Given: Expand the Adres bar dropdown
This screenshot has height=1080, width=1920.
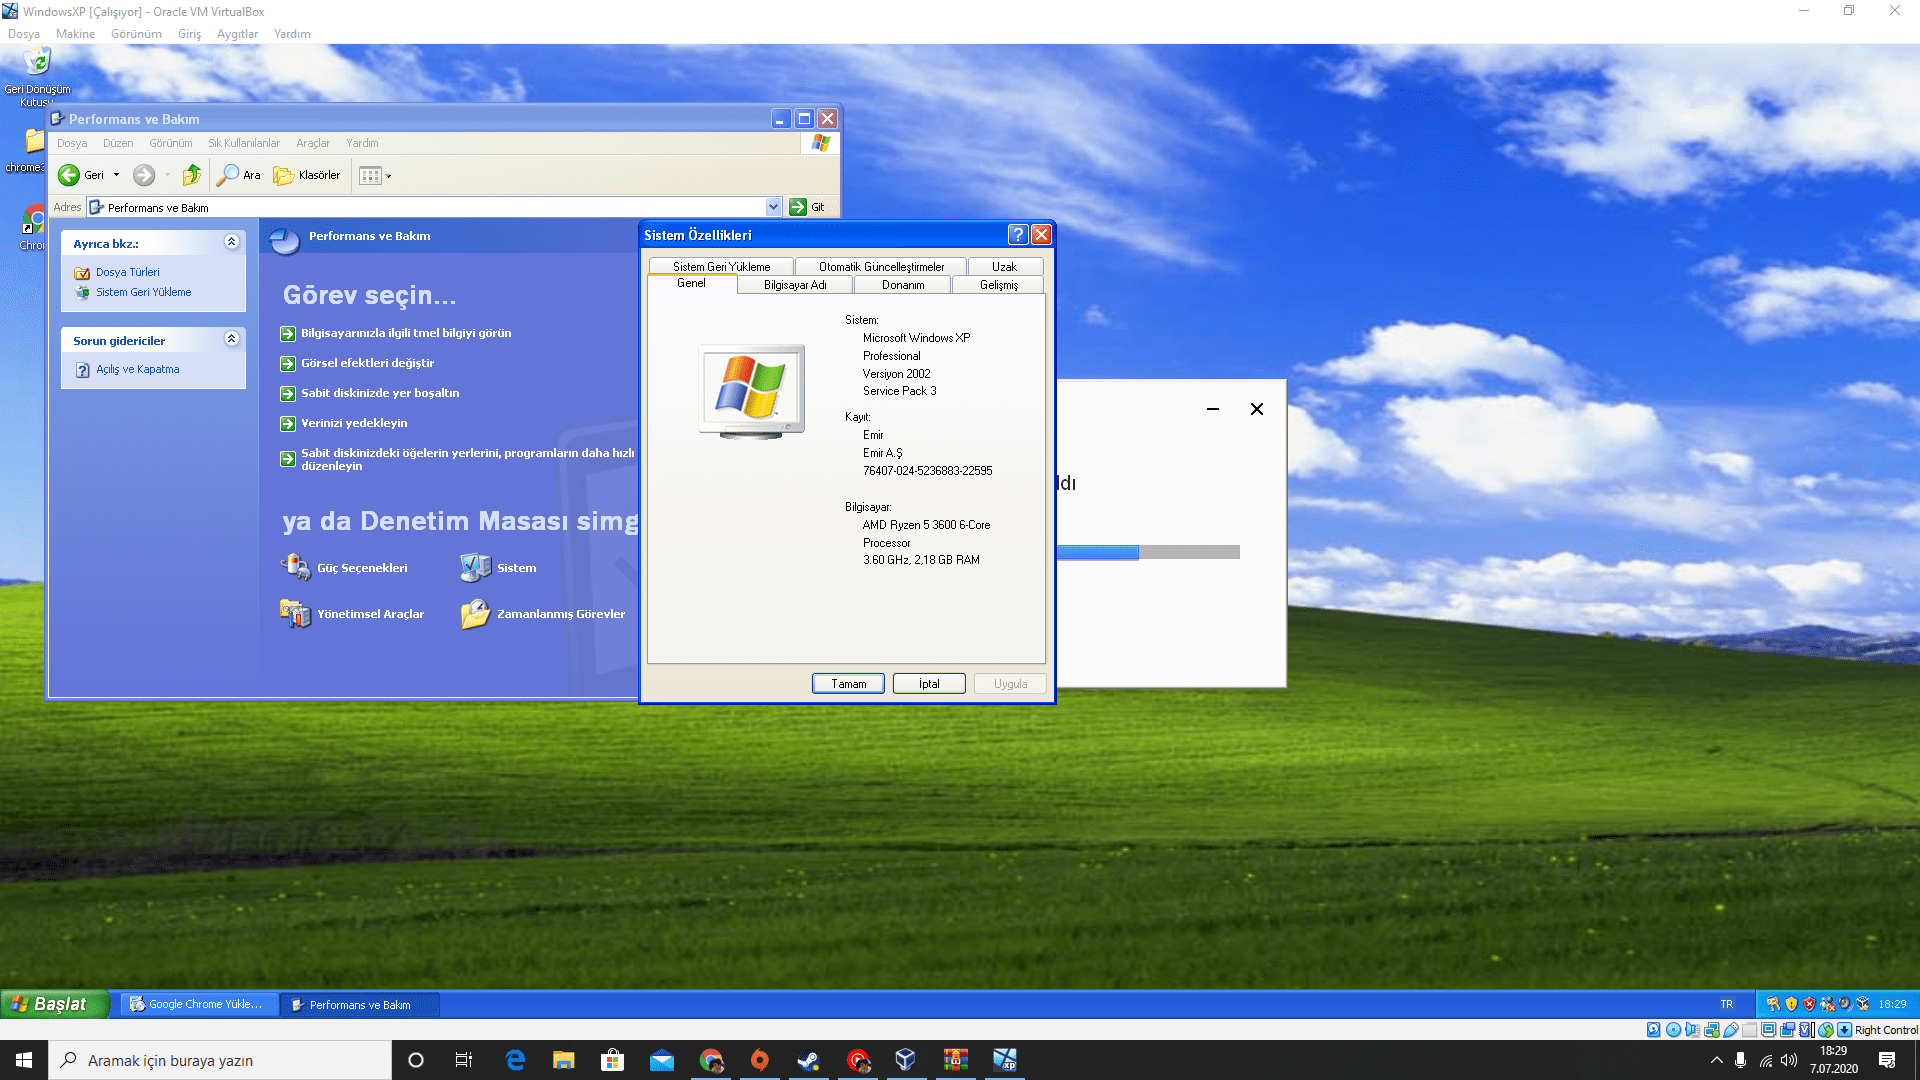Looking at the screenshot, I should pos(773,207).
